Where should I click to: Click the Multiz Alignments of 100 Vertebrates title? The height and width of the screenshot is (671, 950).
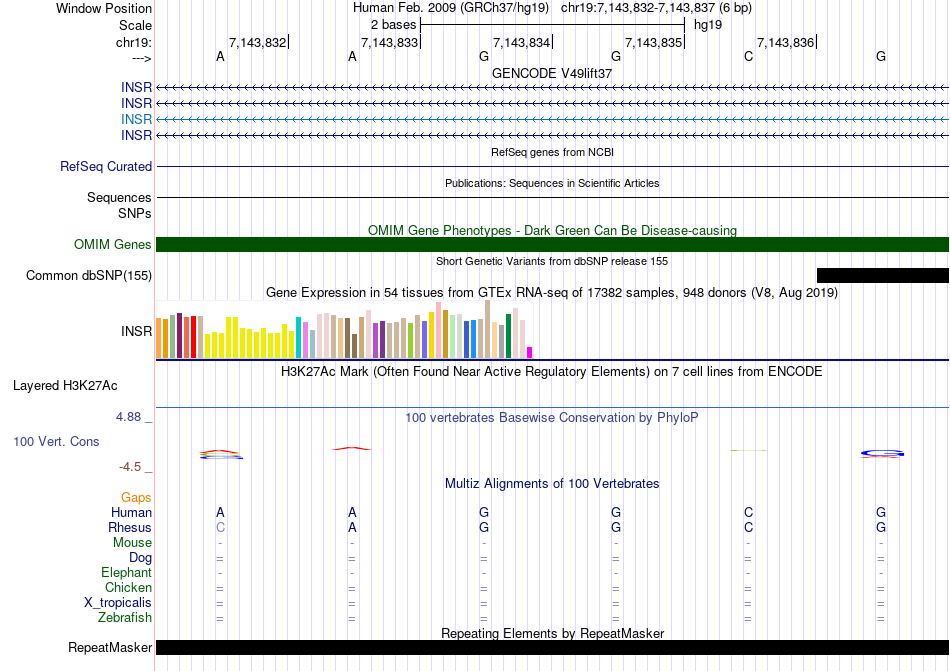(552, 483)
